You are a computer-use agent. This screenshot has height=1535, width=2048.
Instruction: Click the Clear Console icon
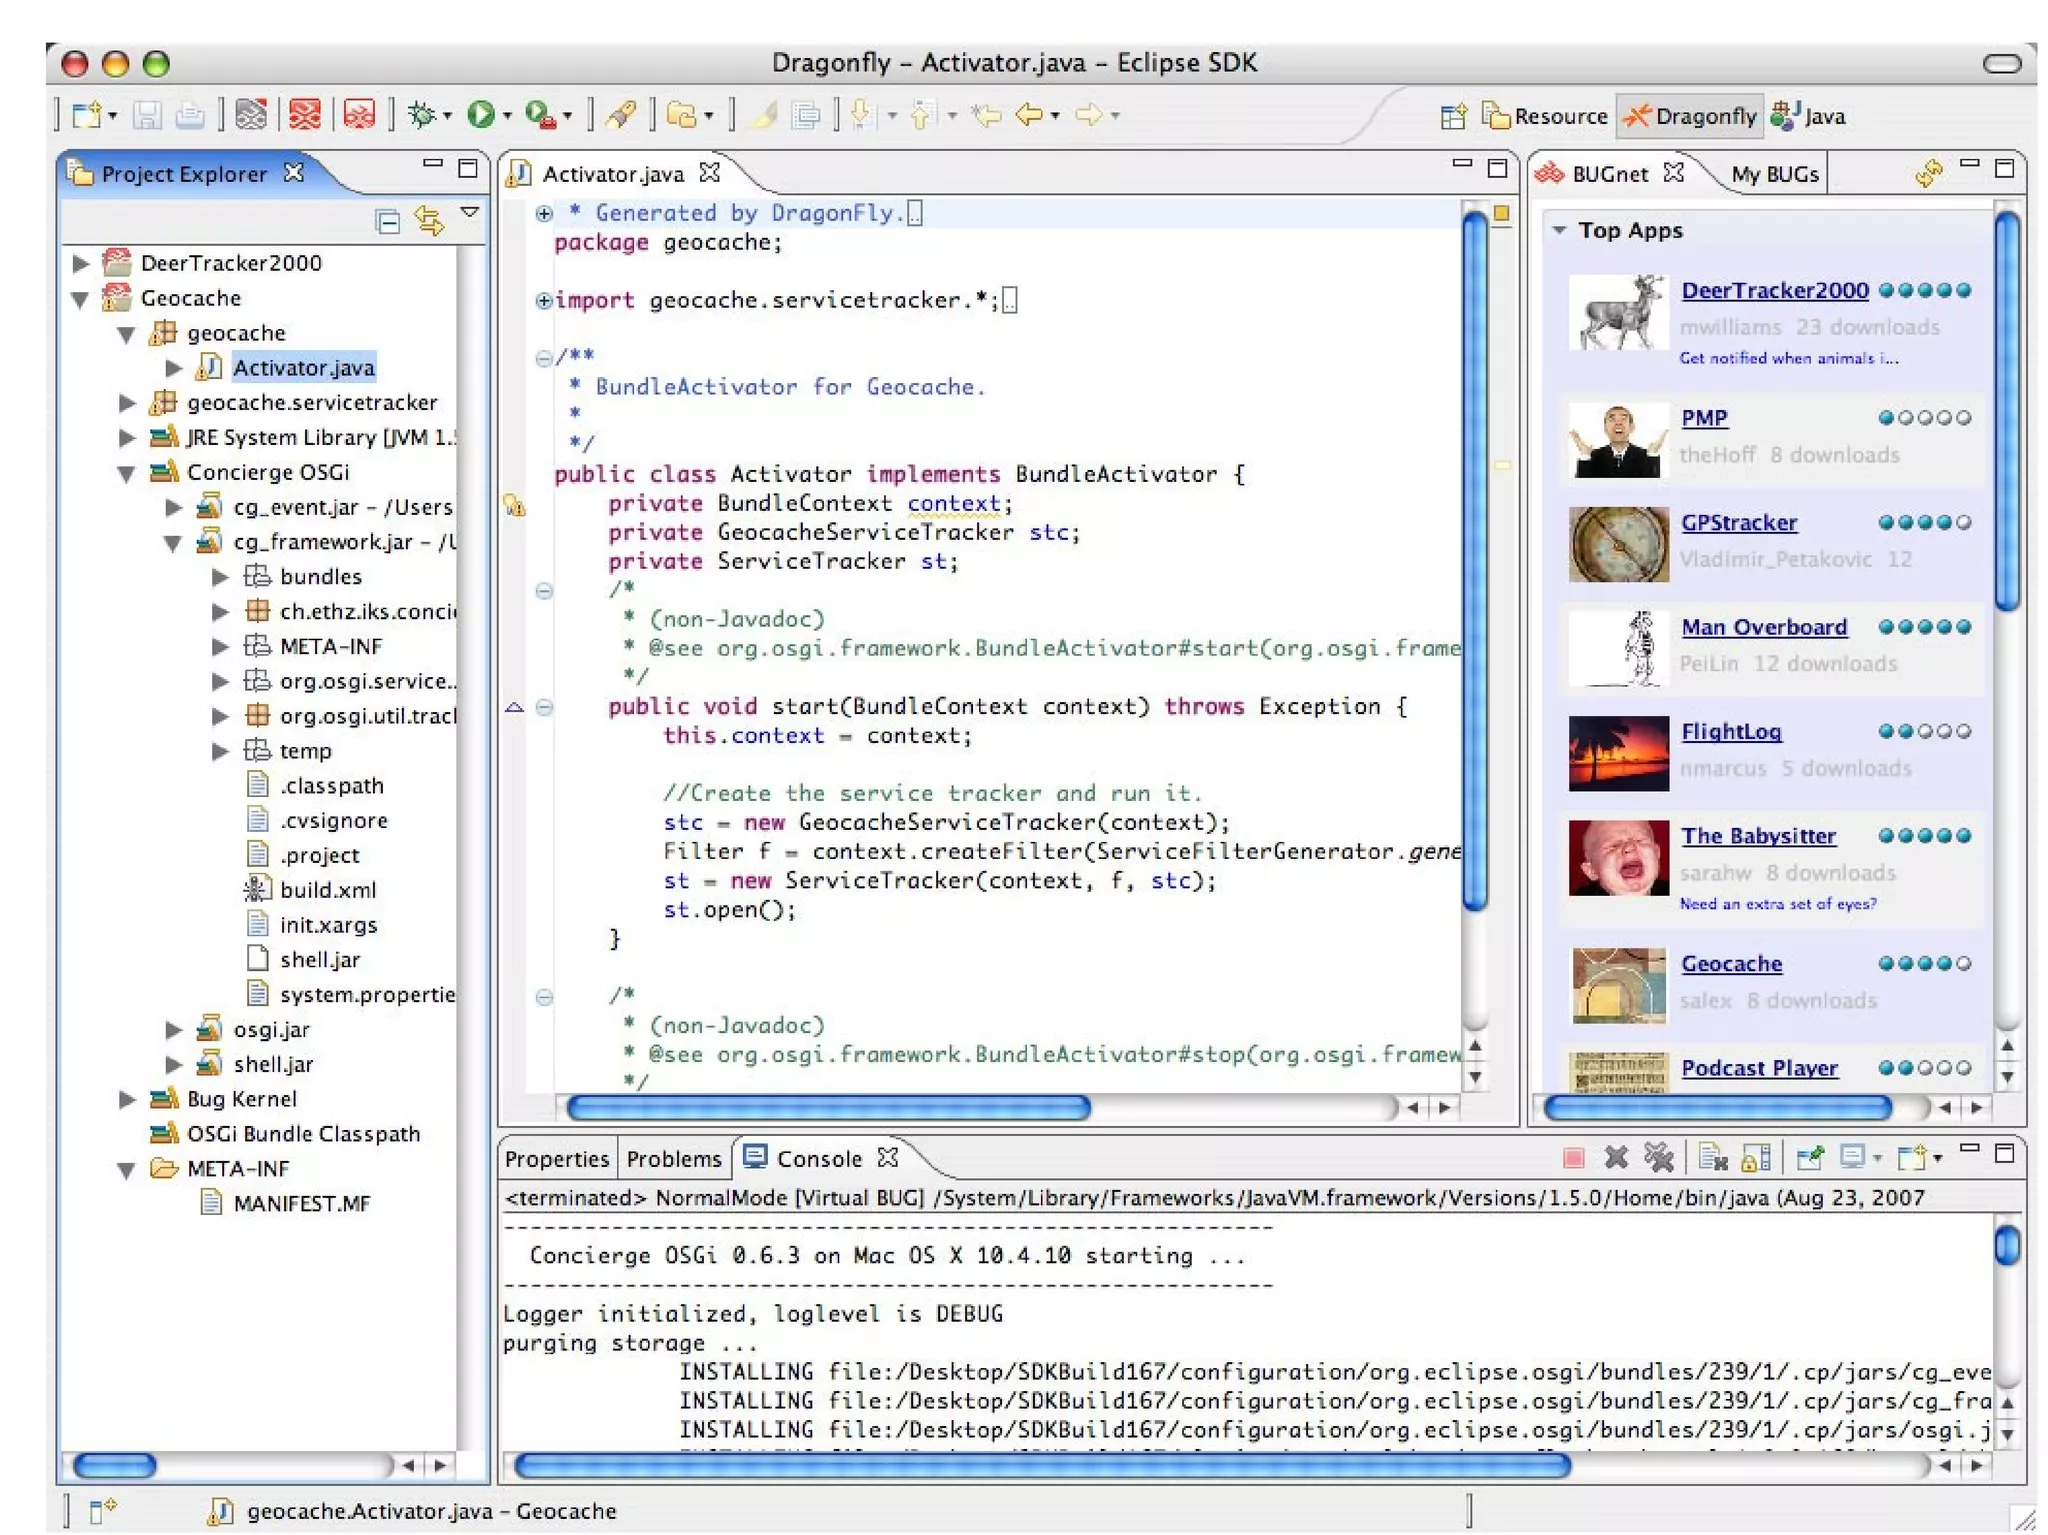click(1713, 1158)
